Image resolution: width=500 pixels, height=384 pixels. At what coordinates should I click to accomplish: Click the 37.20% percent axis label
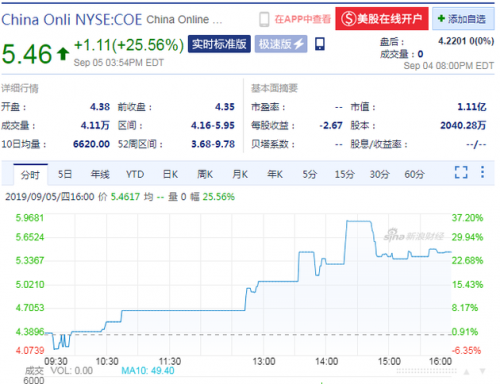(x=467, y=218)
